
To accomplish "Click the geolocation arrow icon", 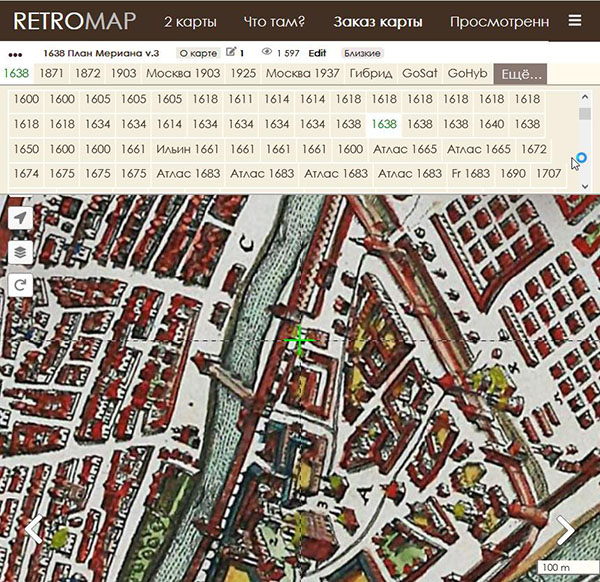I will (20, 219).
